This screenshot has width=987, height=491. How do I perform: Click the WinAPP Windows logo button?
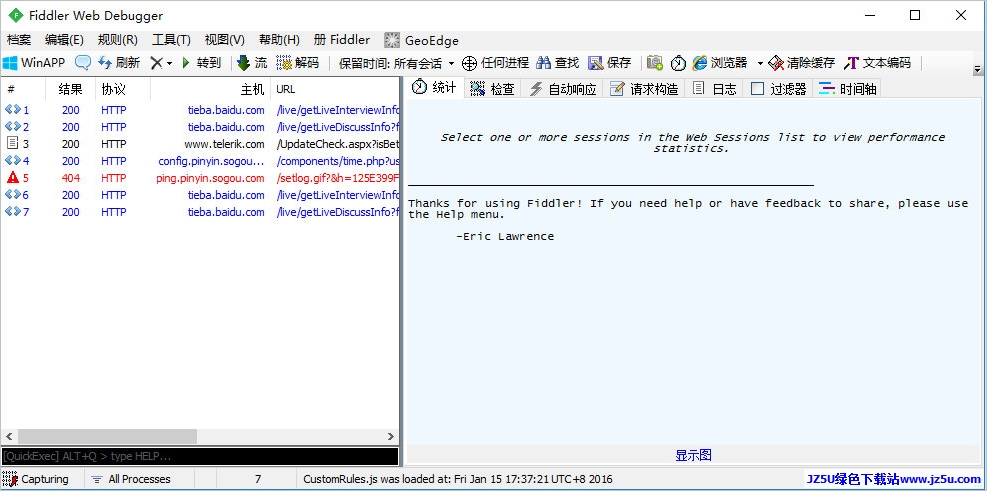click(34, 63)
